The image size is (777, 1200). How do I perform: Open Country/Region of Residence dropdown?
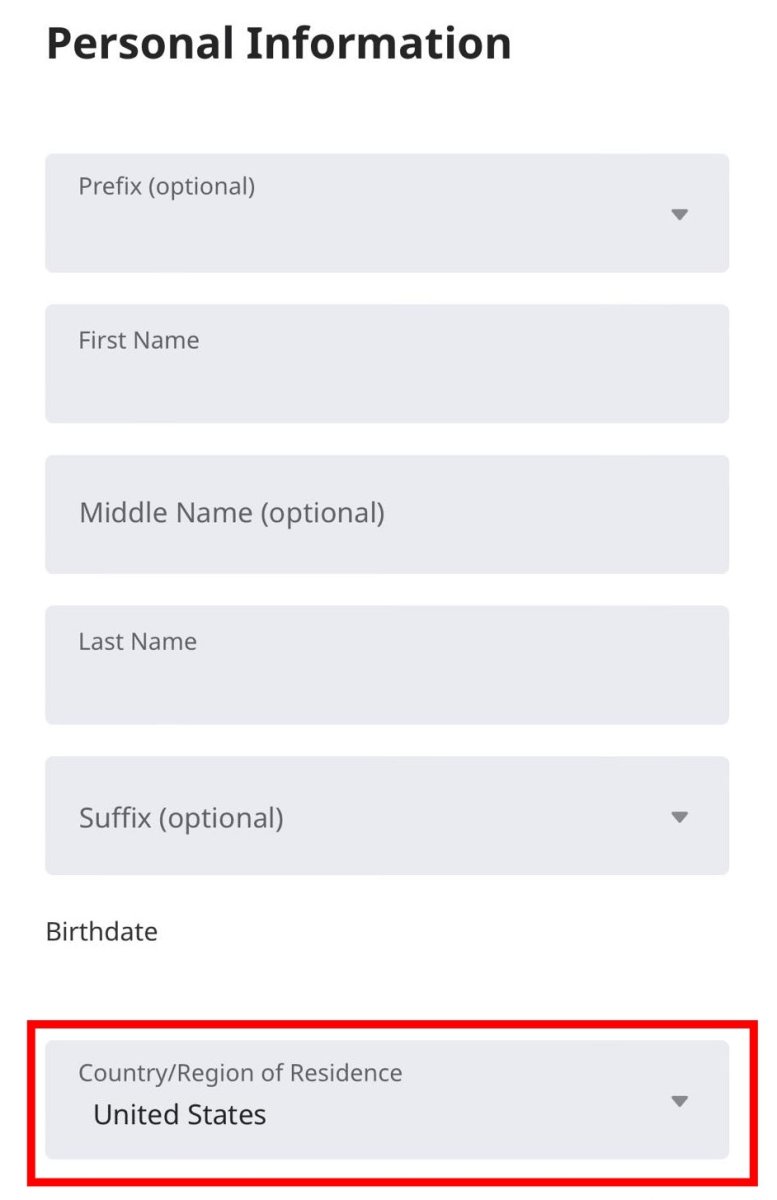point(387,1099)
